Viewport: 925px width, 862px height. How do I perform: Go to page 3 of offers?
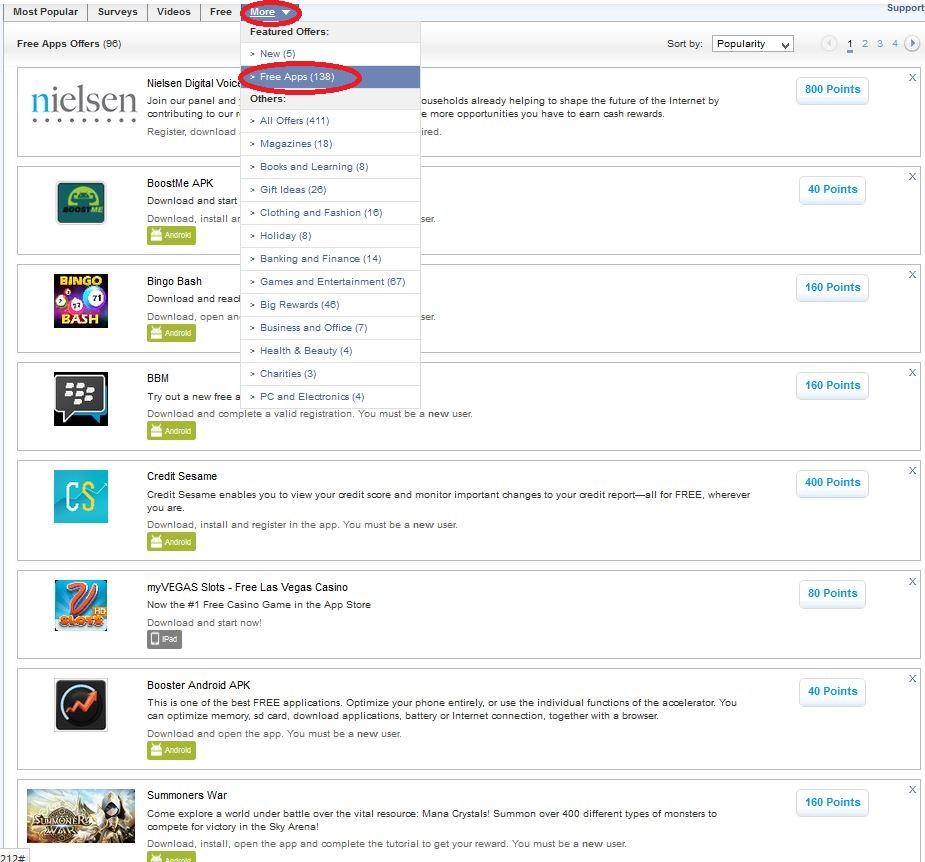(x=880, y=44)
